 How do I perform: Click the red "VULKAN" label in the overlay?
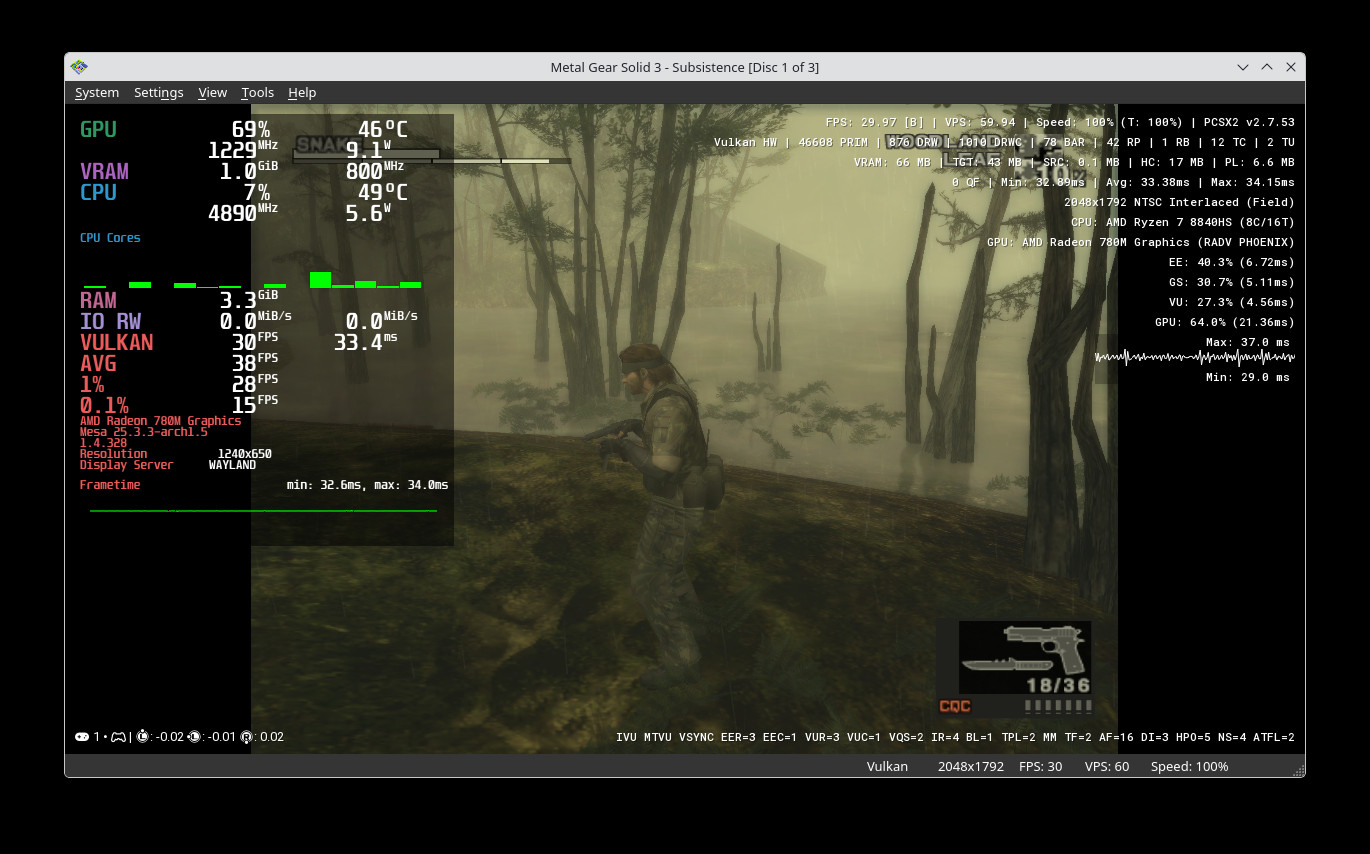click(x=116, y=342)
